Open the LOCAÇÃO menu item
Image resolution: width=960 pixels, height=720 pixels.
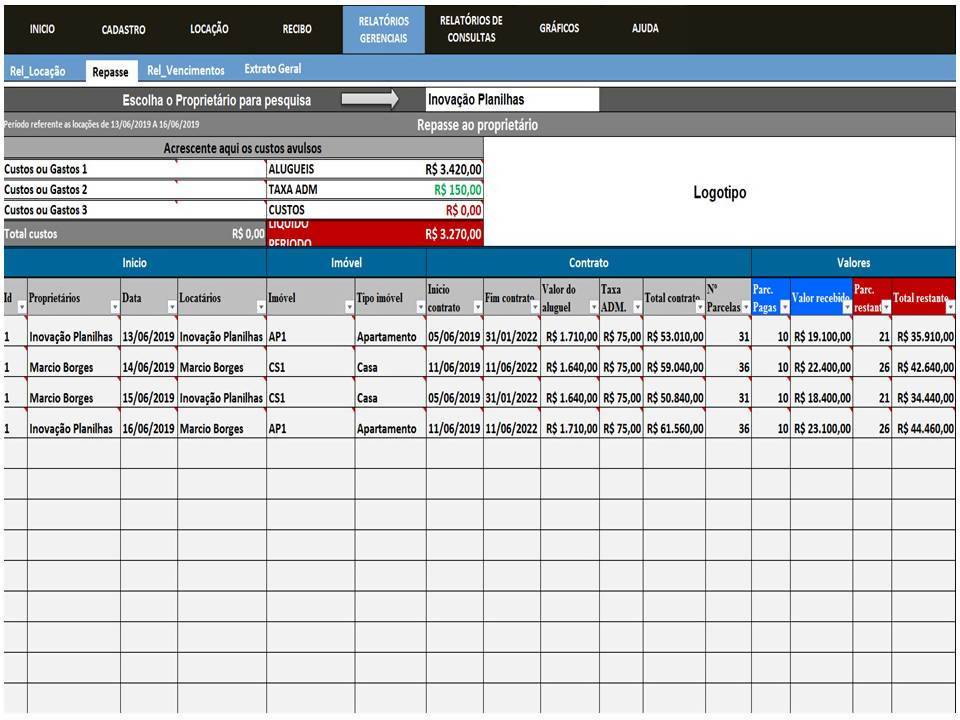coord(209,29)
